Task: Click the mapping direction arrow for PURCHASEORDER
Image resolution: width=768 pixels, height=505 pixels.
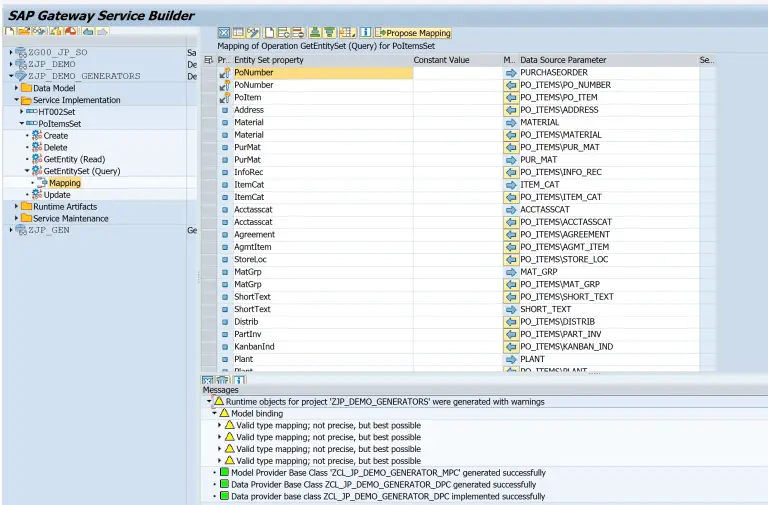Action: 511,73
